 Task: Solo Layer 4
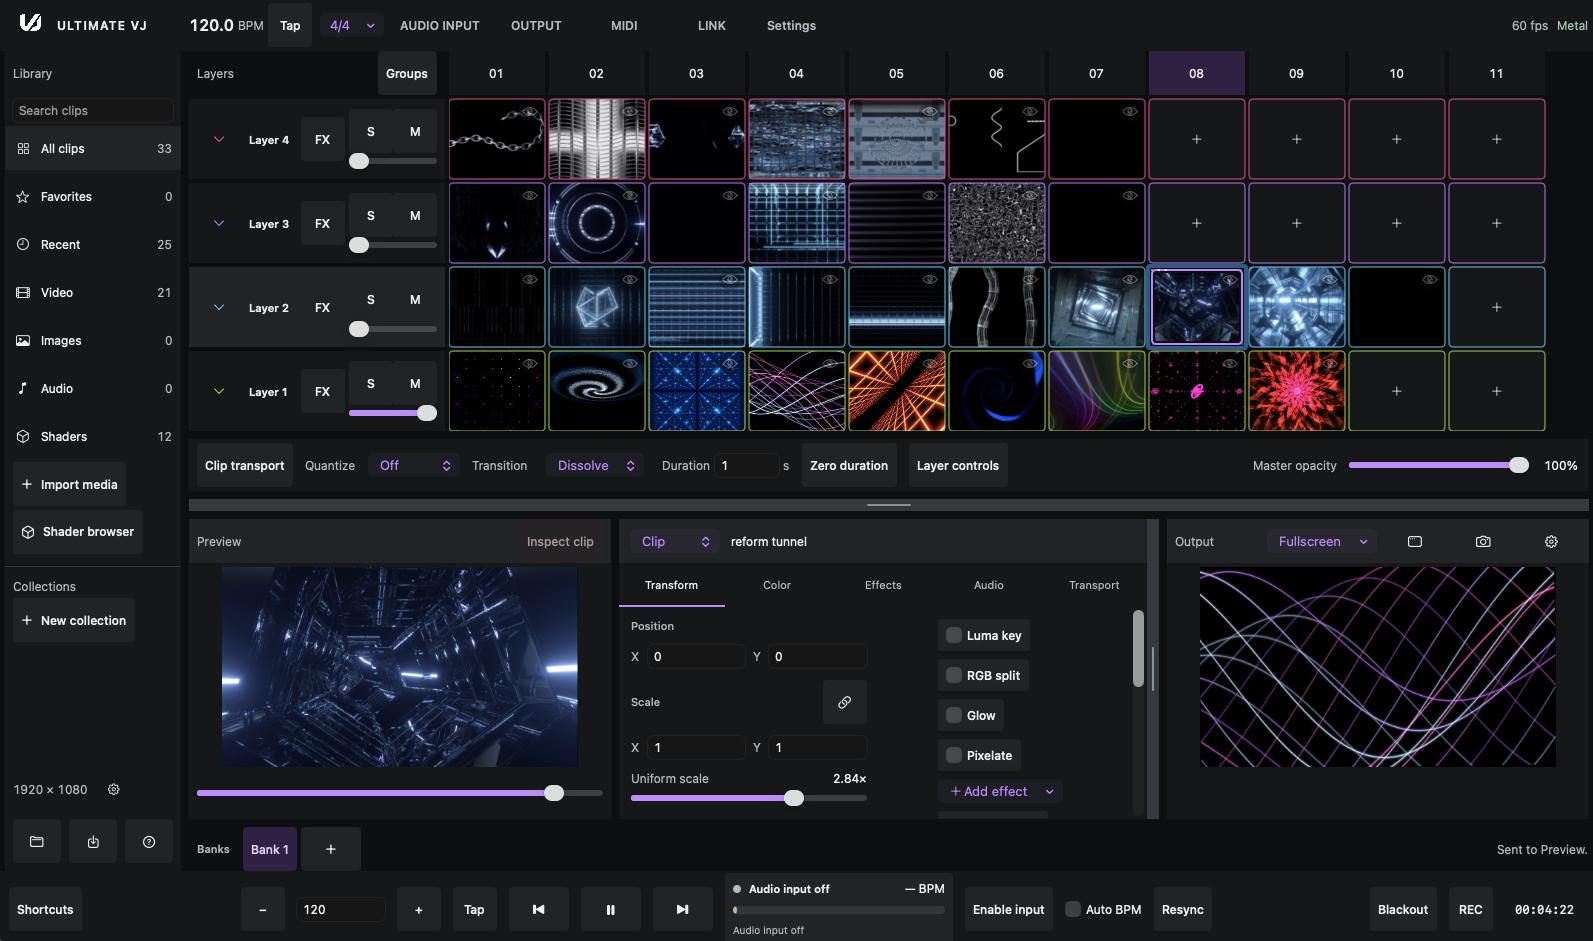(371, 131)
